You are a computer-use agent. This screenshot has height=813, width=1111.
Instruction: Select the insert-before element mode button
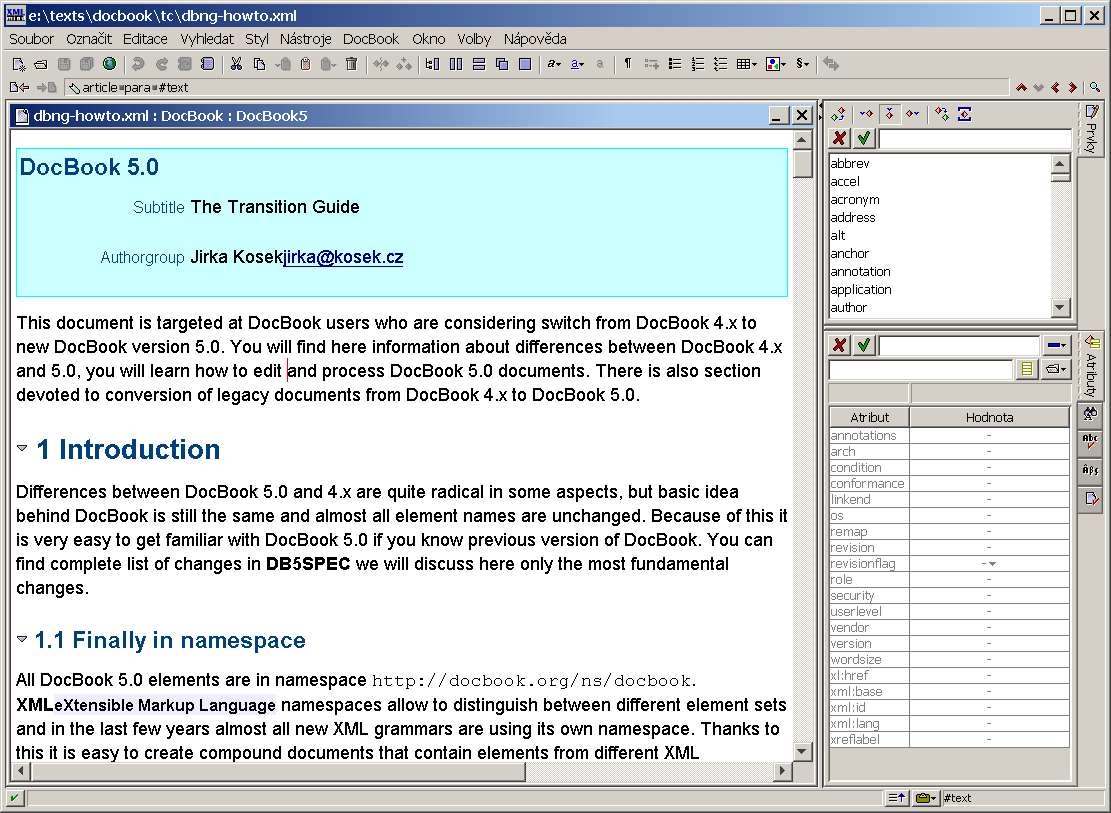point(866,113)
